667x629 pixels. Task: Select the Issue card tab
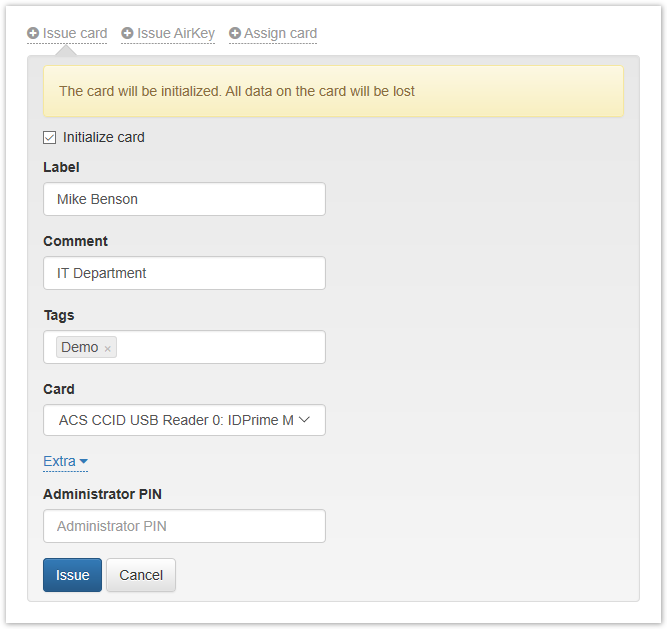tap(75, 33)
